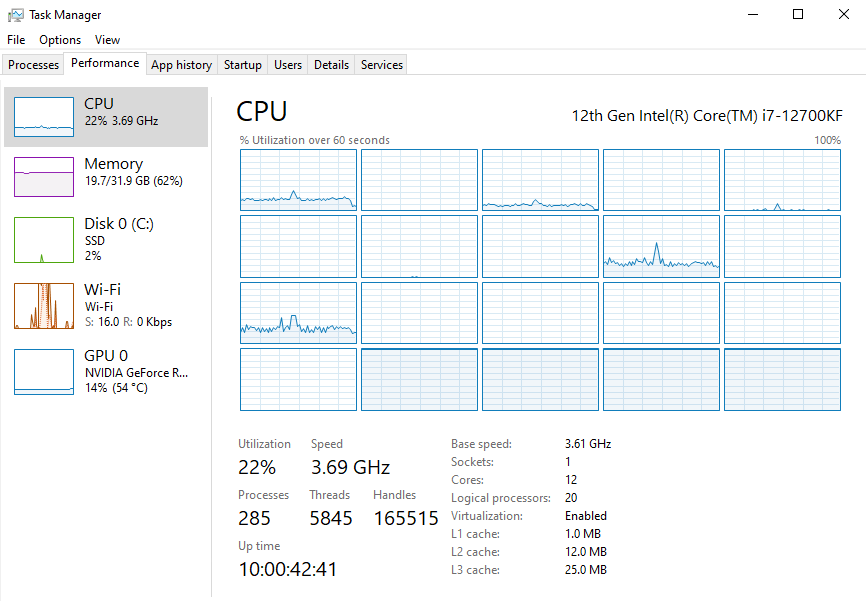The height and width of the screenshot is (613, 866).
Task: Select the Memory usage graph in sidebar
Action: point(44,176)
